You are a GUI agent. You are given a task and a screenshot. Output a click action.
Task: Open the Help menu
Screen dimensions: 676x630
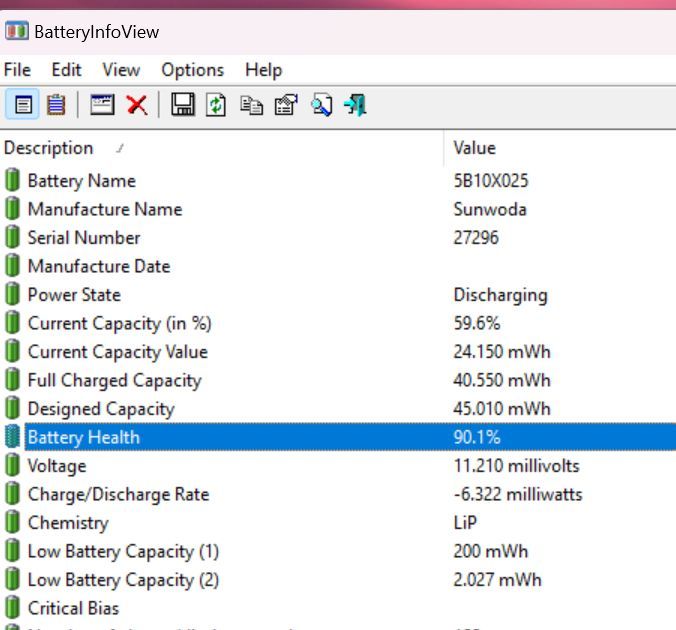tap(263, 70)
